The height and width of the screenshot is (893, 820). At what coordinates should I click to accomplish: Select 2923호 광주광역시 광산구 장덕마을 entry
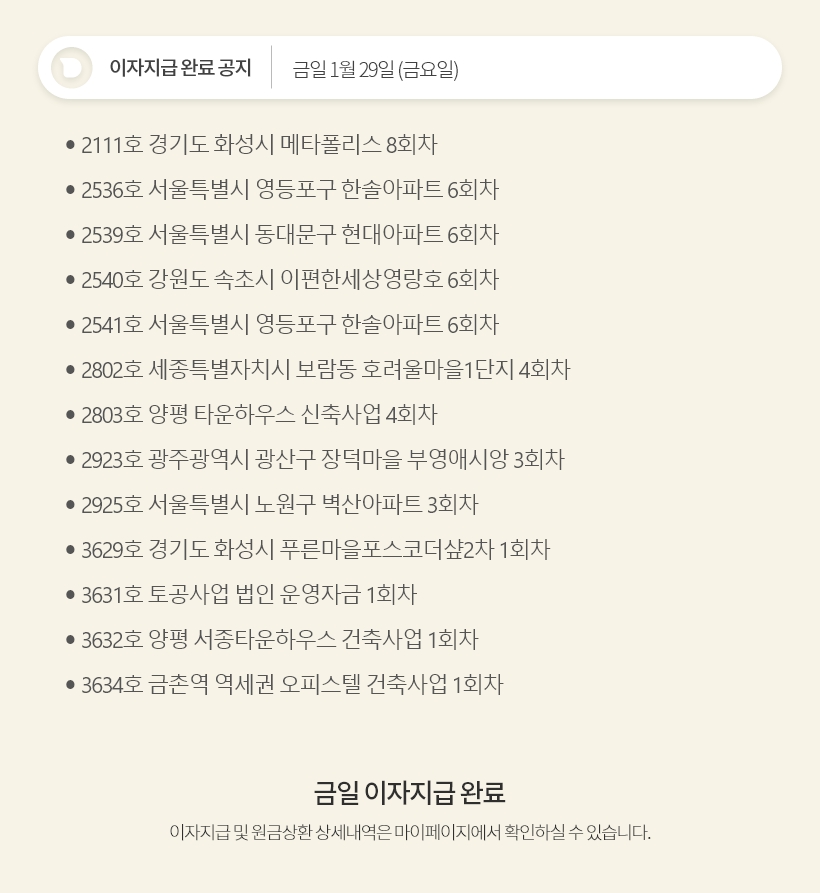pyautogui.click(x=322, y=460)
